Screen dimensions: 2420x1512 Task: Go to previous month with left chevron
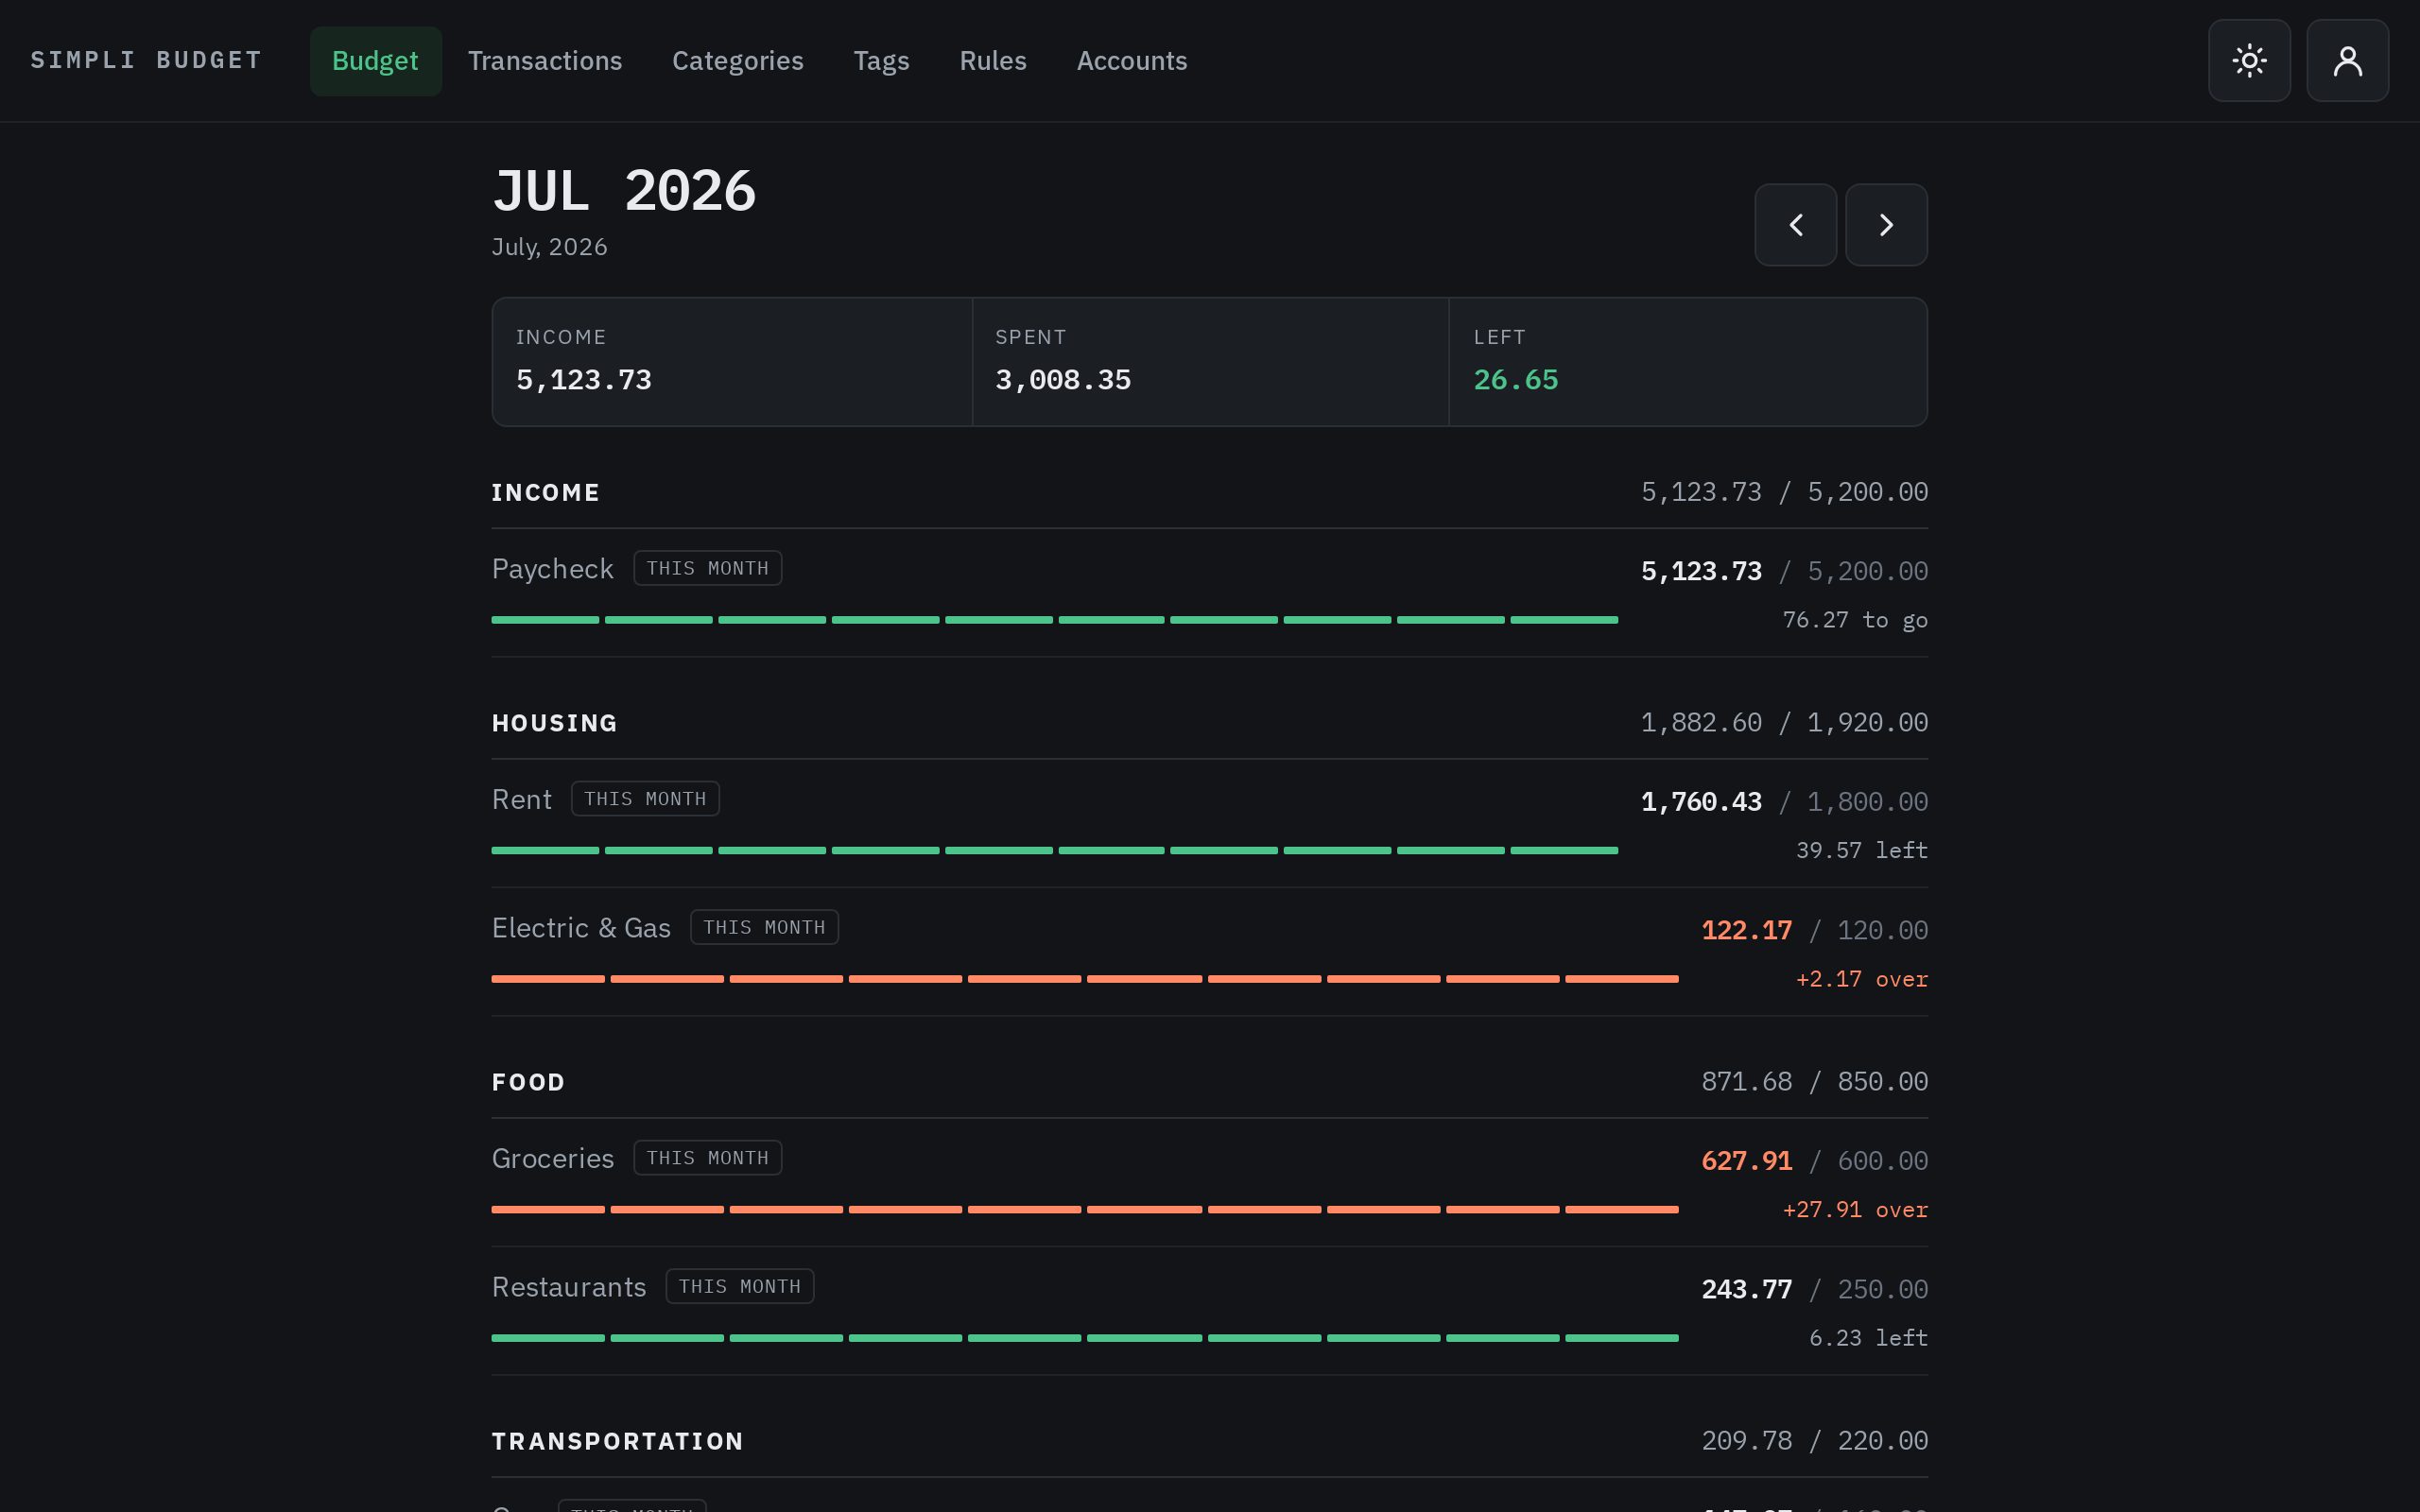(1795, 225)
